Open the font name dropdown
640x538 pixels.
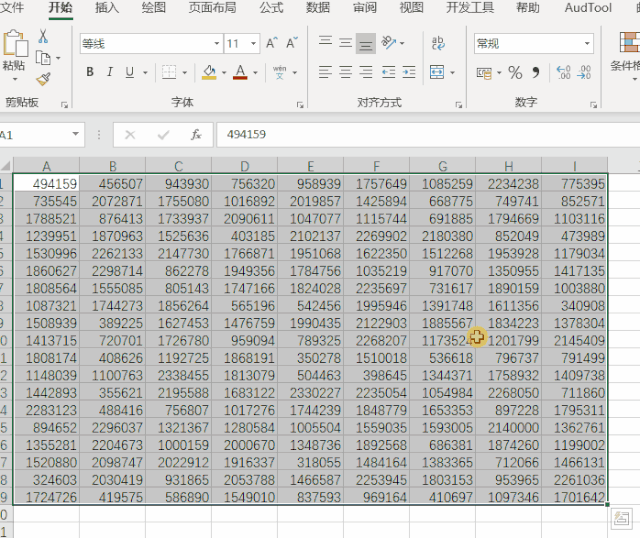click(x=217, y=43)
